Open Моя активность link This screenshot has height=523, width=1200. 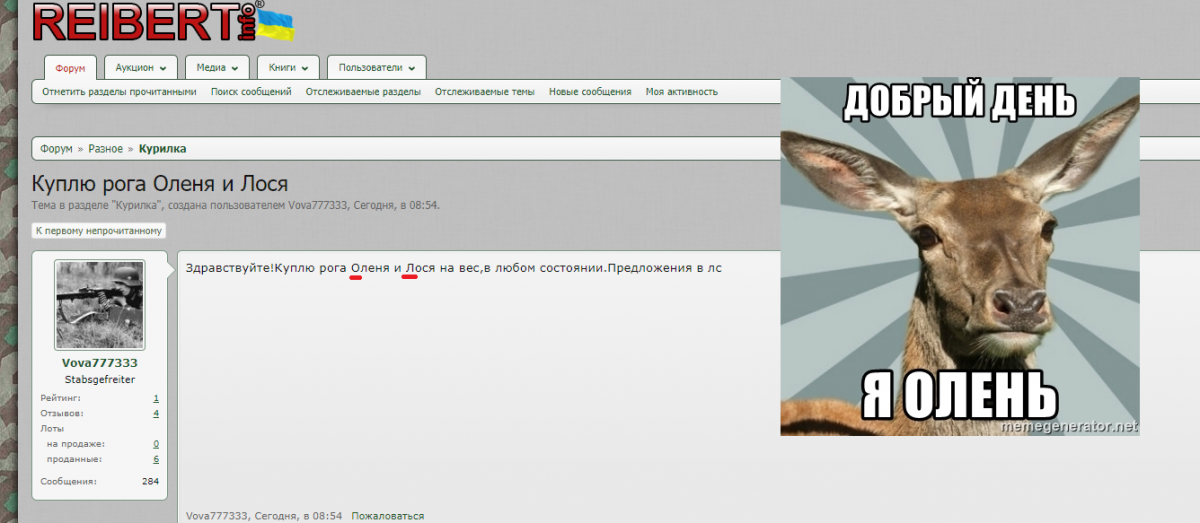[x=682, y=92]
